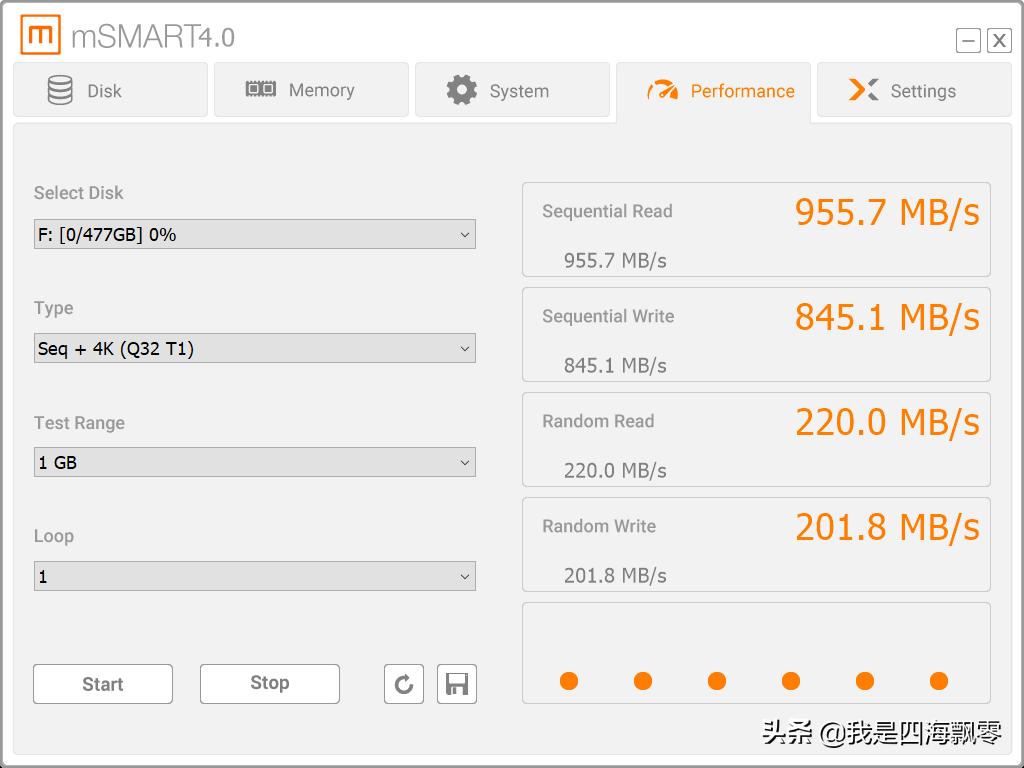The height and width of the screenshot is (768, 1024).
Task: Click the first orange progress dot
Action: 569,681
